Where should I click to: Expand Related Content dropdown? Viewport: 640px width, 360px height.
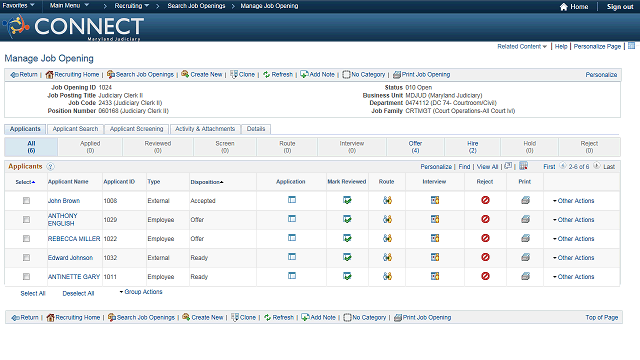click(522, 47)
